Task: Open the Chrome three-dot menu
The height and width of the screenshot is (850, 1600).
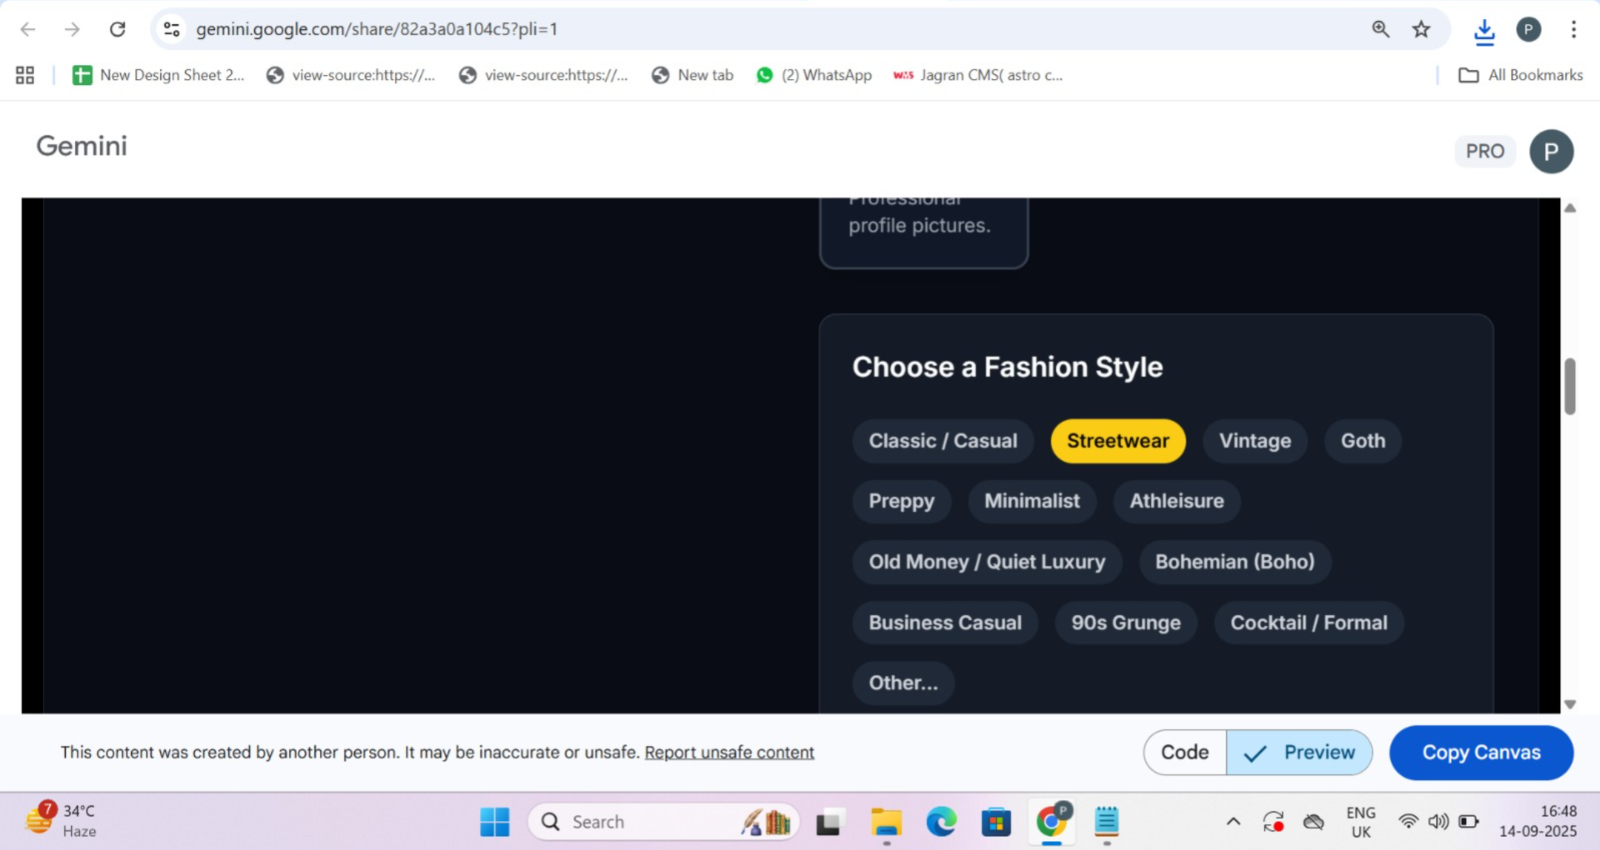Action: tap(1573, 29)
